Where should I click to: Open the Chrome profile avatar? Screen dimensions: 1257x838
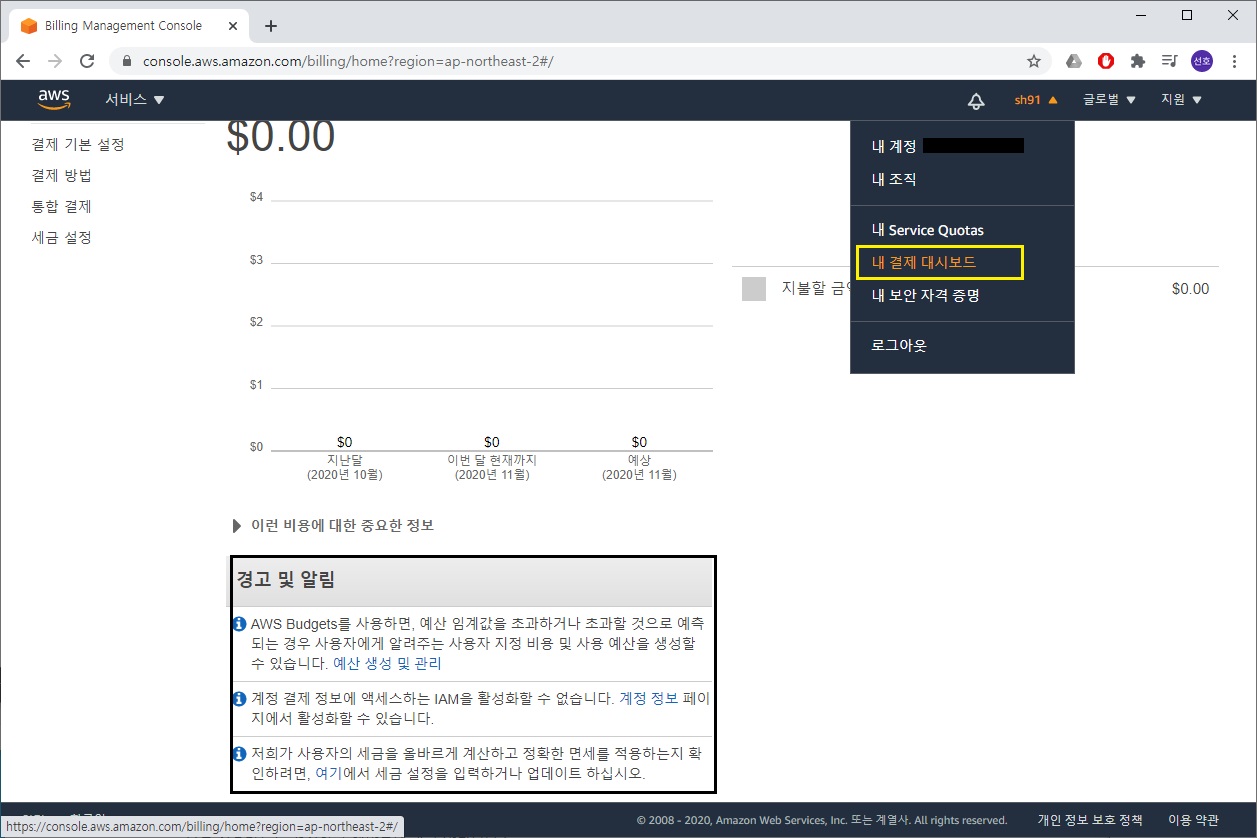1201,61
